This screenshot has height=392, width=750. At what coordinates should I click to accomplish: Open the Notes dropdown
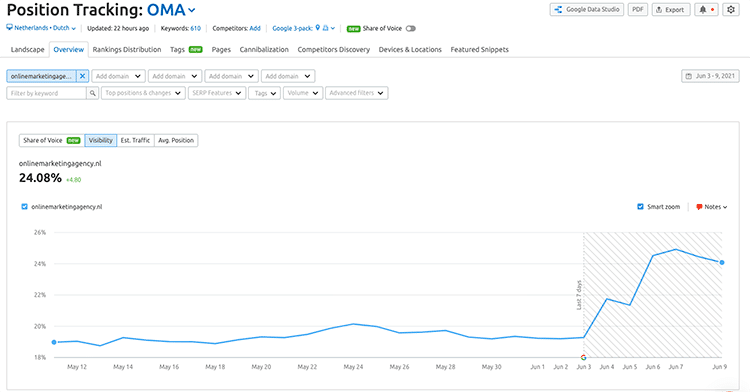coord(712,207)
